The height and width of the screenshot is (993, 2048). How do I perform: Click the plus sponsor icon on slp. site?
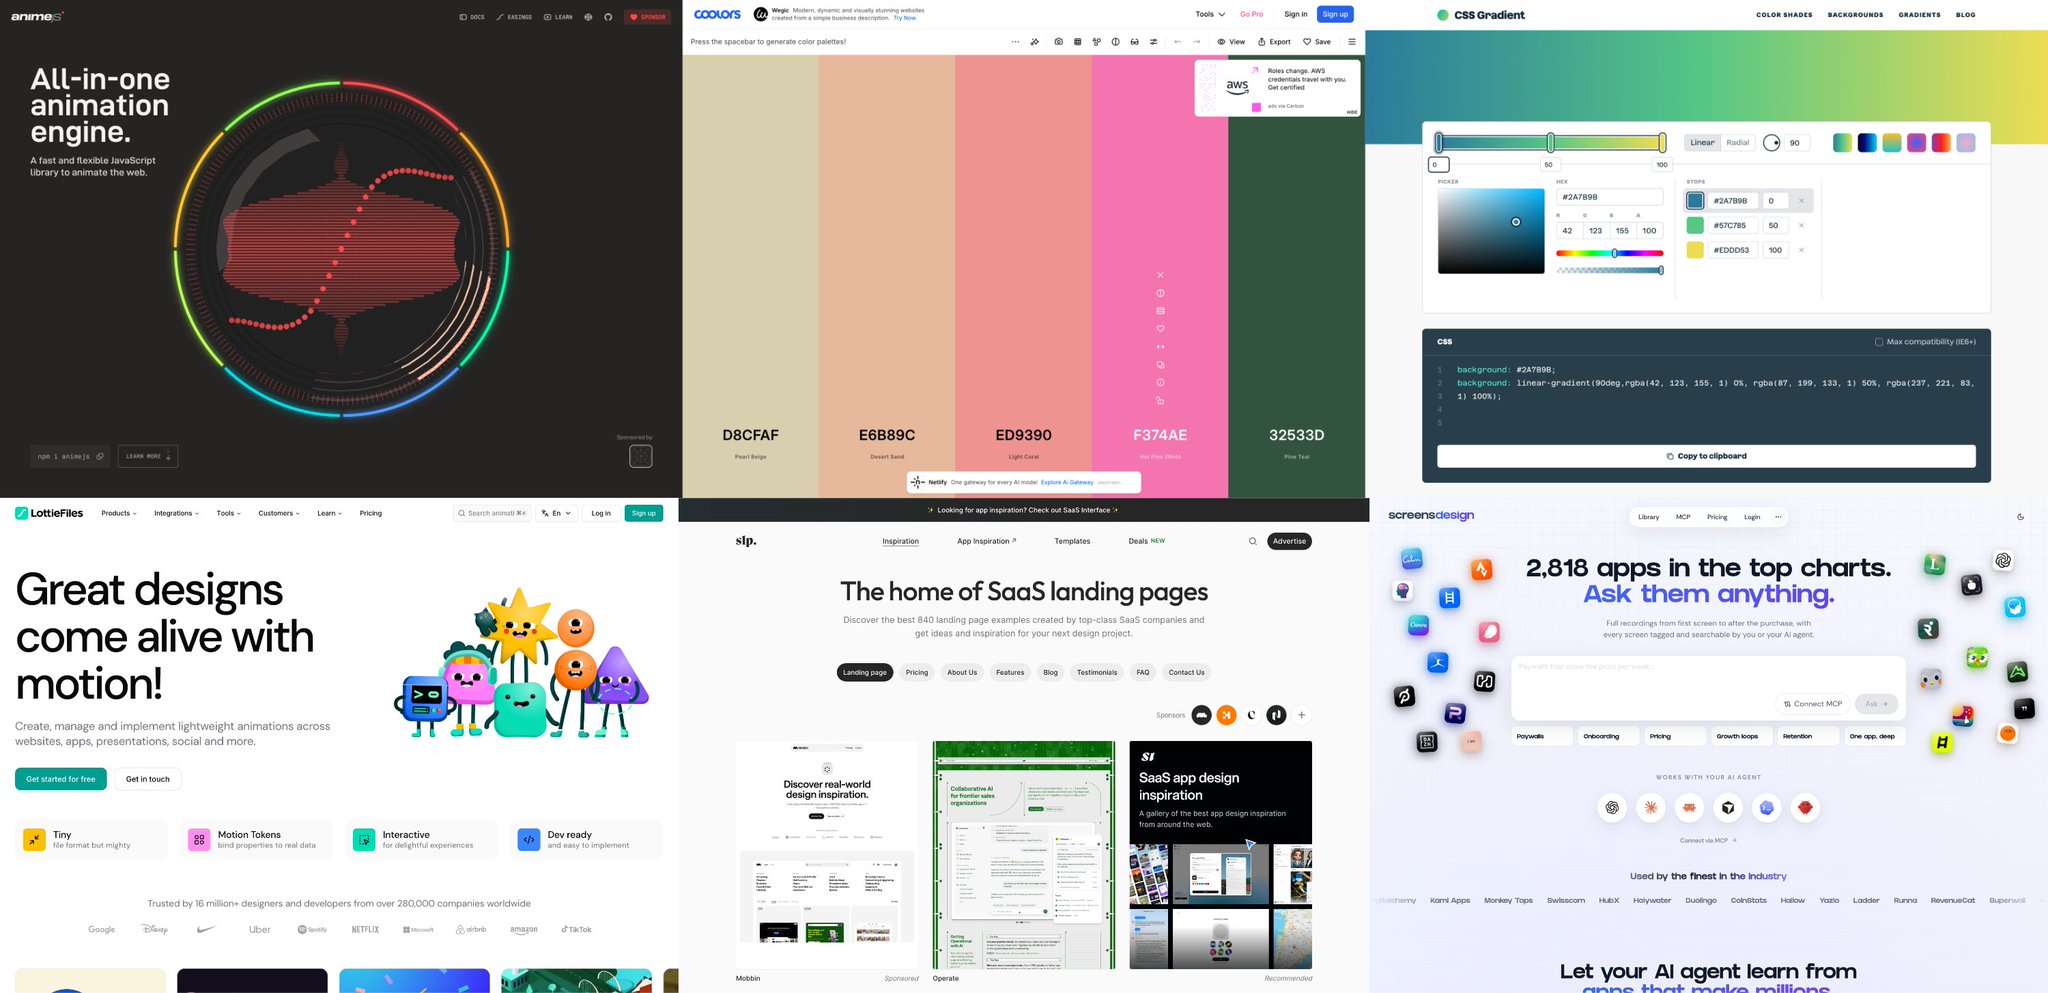coord(1301,715)
